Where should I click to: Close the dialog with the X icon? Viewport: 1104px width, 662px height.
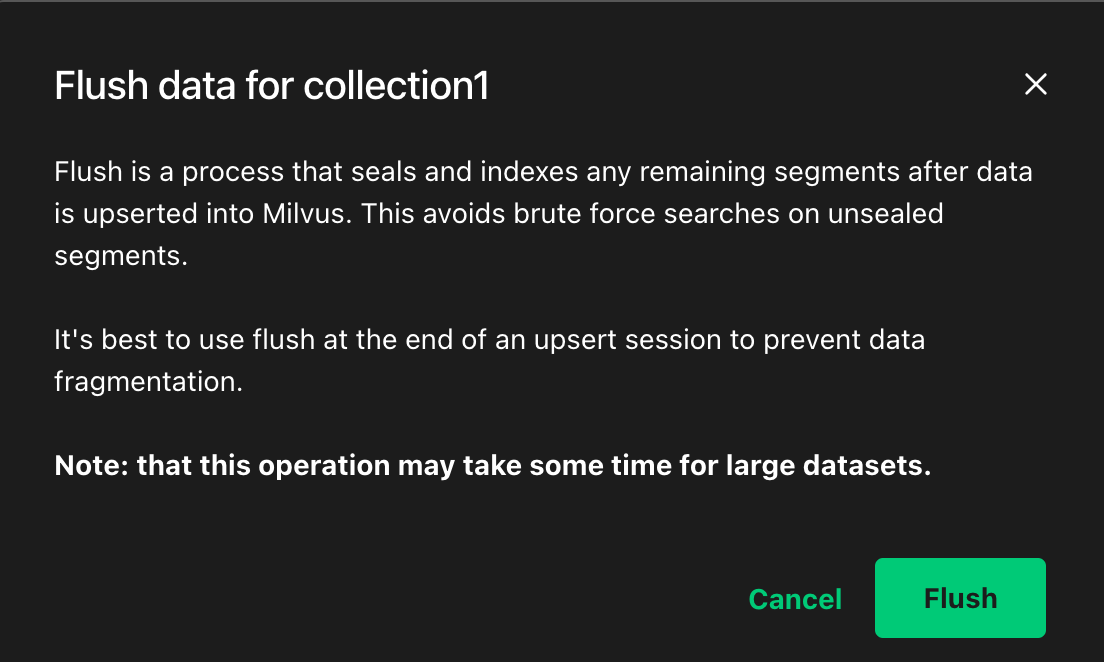pos(1035,85)
